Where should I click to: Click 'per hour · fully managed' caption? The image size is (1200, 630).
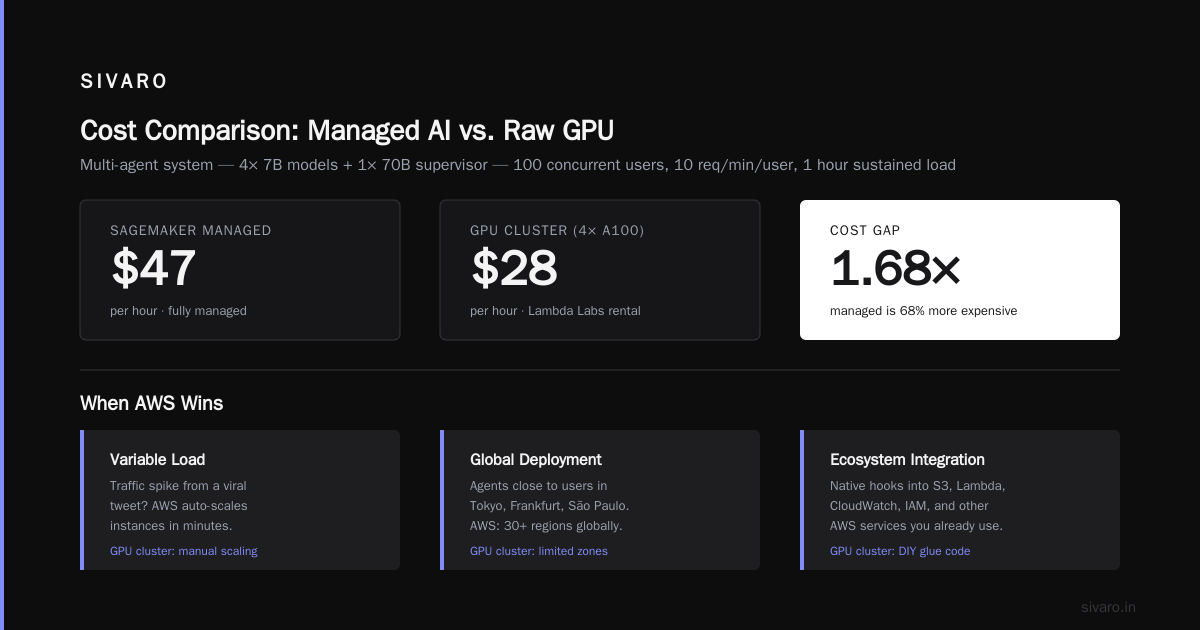coord(178,311)
